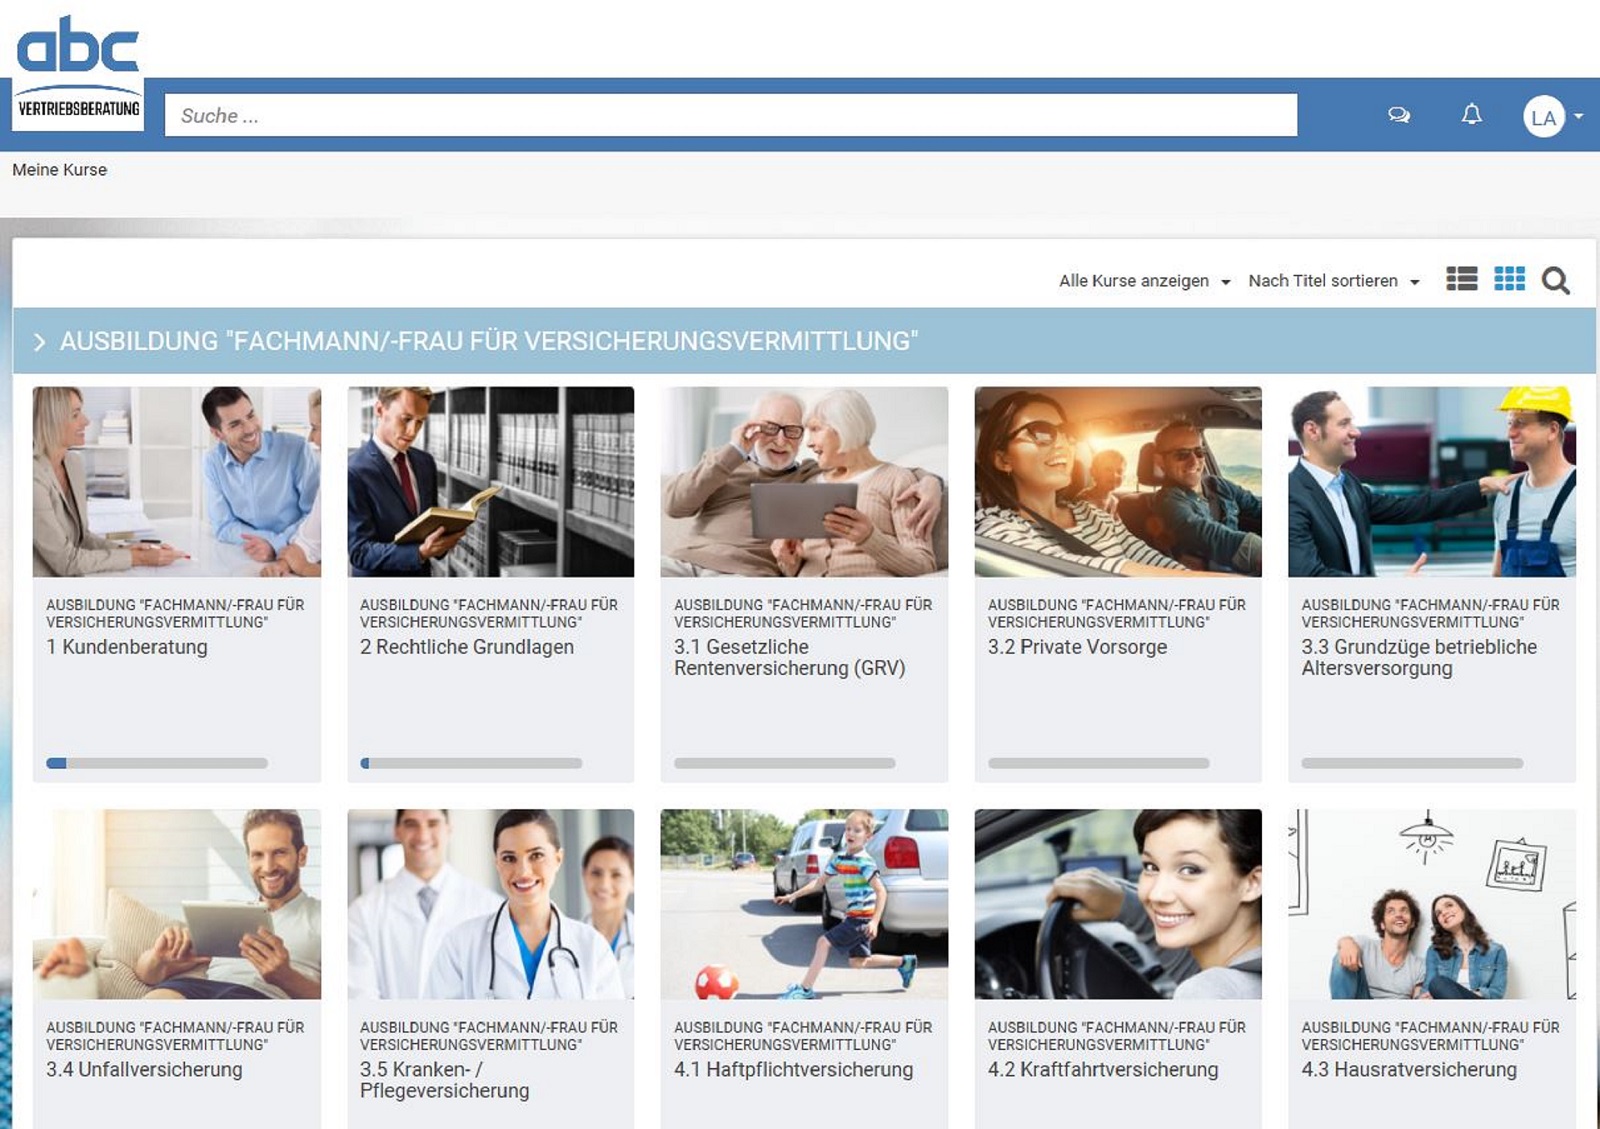
Task: Open the Ausbildung section header title
Action: (488, 341)
